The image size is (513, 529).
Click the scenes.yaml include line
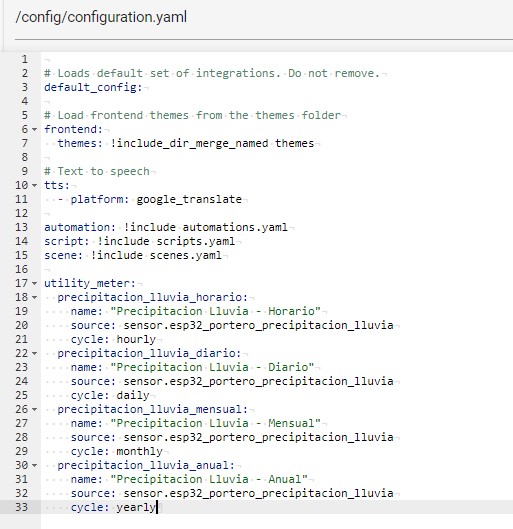coord(133,255)
